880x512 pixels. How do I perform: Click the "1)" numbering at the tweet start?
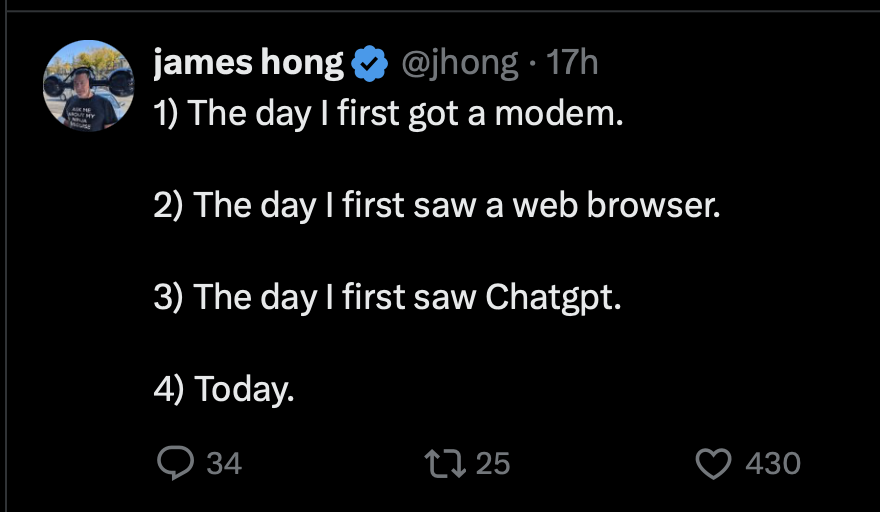point(166,113)
